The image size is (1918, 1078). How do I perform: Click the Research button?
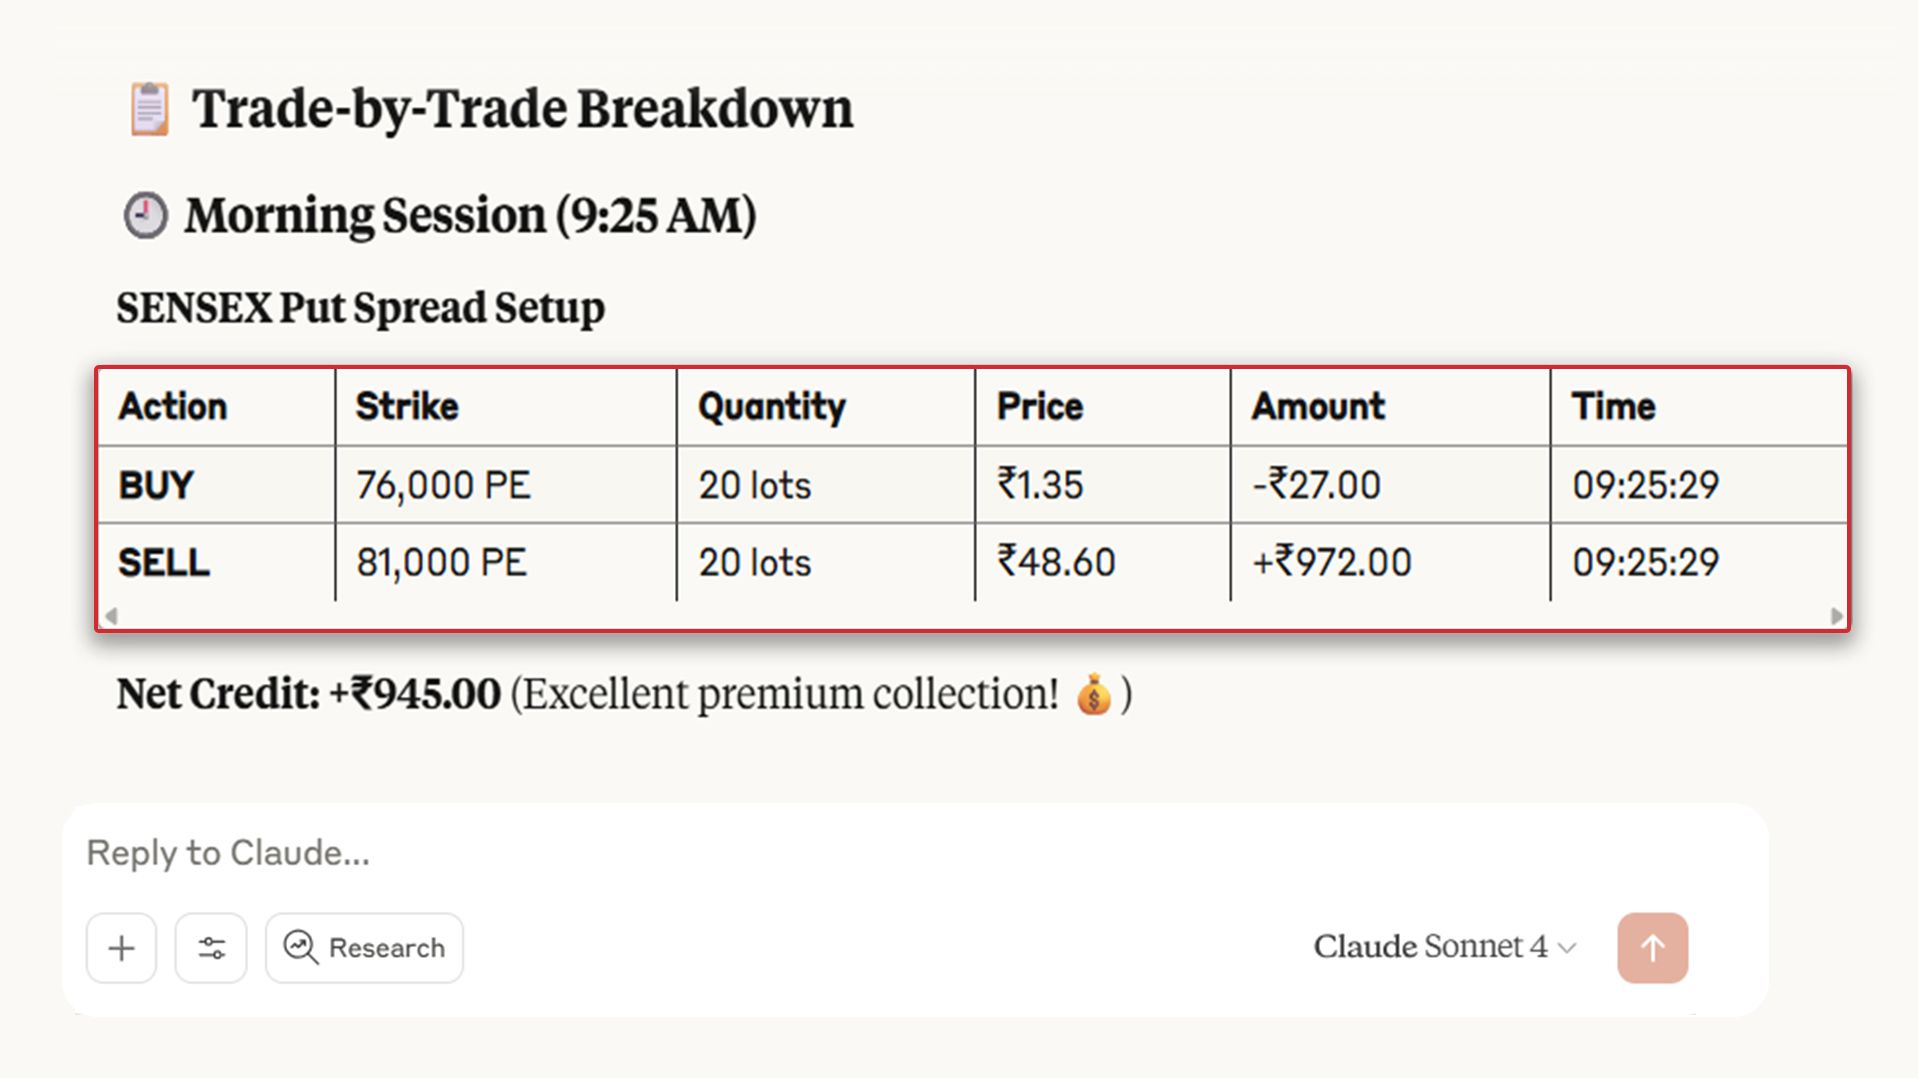click(x=364, y=948)
